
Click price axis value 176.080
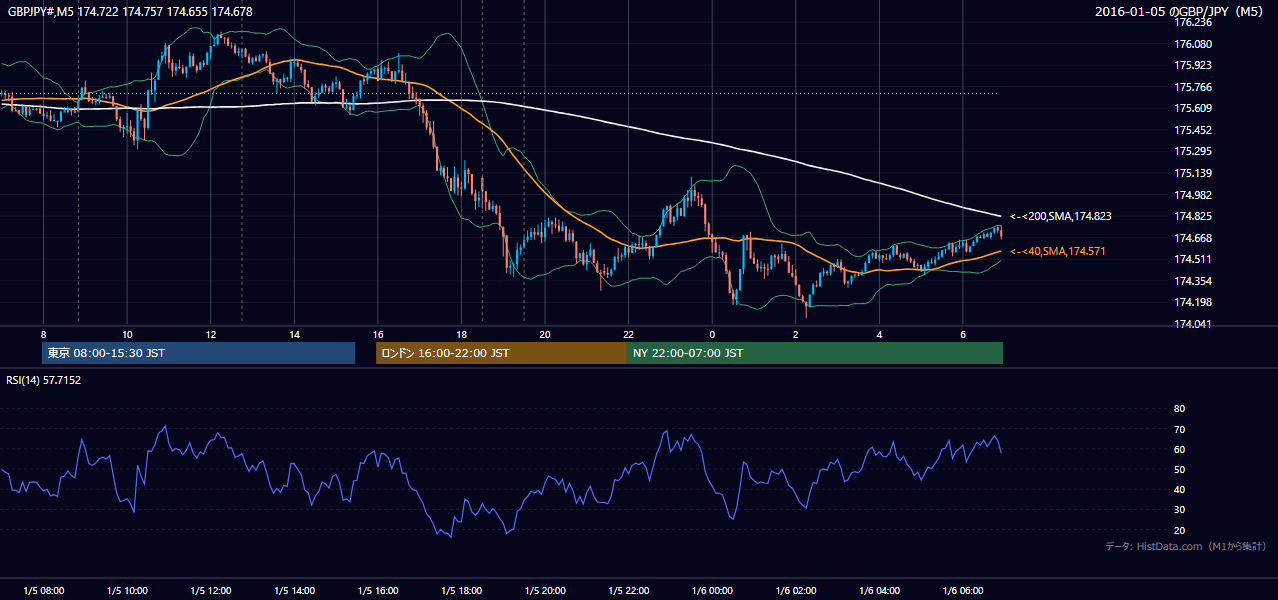1193,44
